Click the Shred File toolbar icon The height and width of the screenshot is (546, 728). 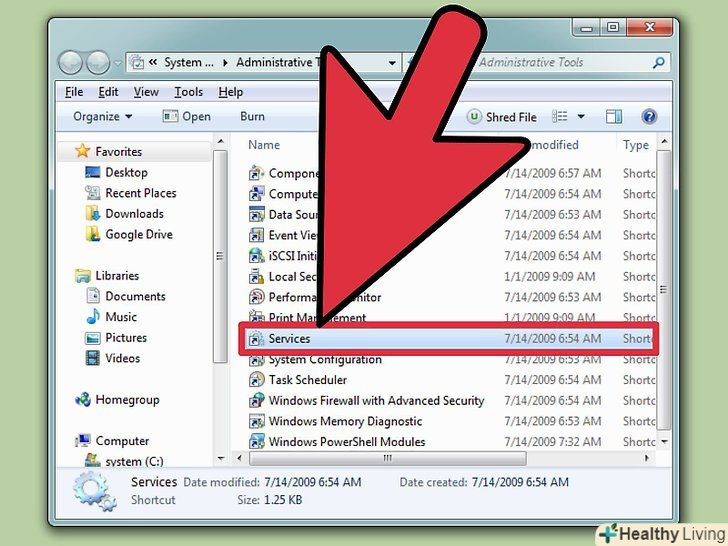[x=474, y=117]
